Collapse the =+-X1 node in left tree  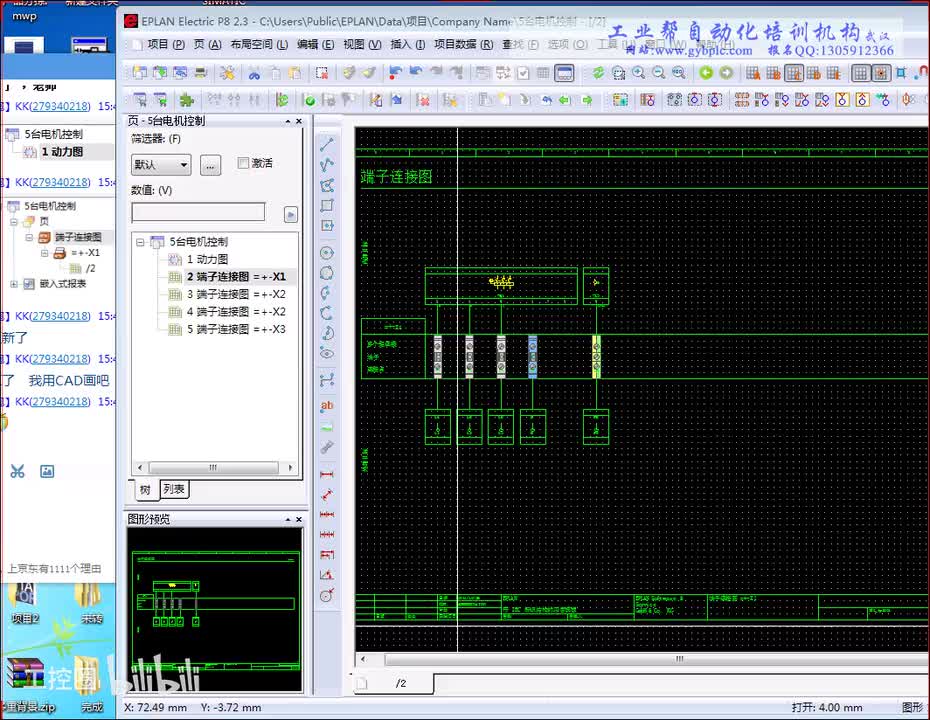click(44, 253)
